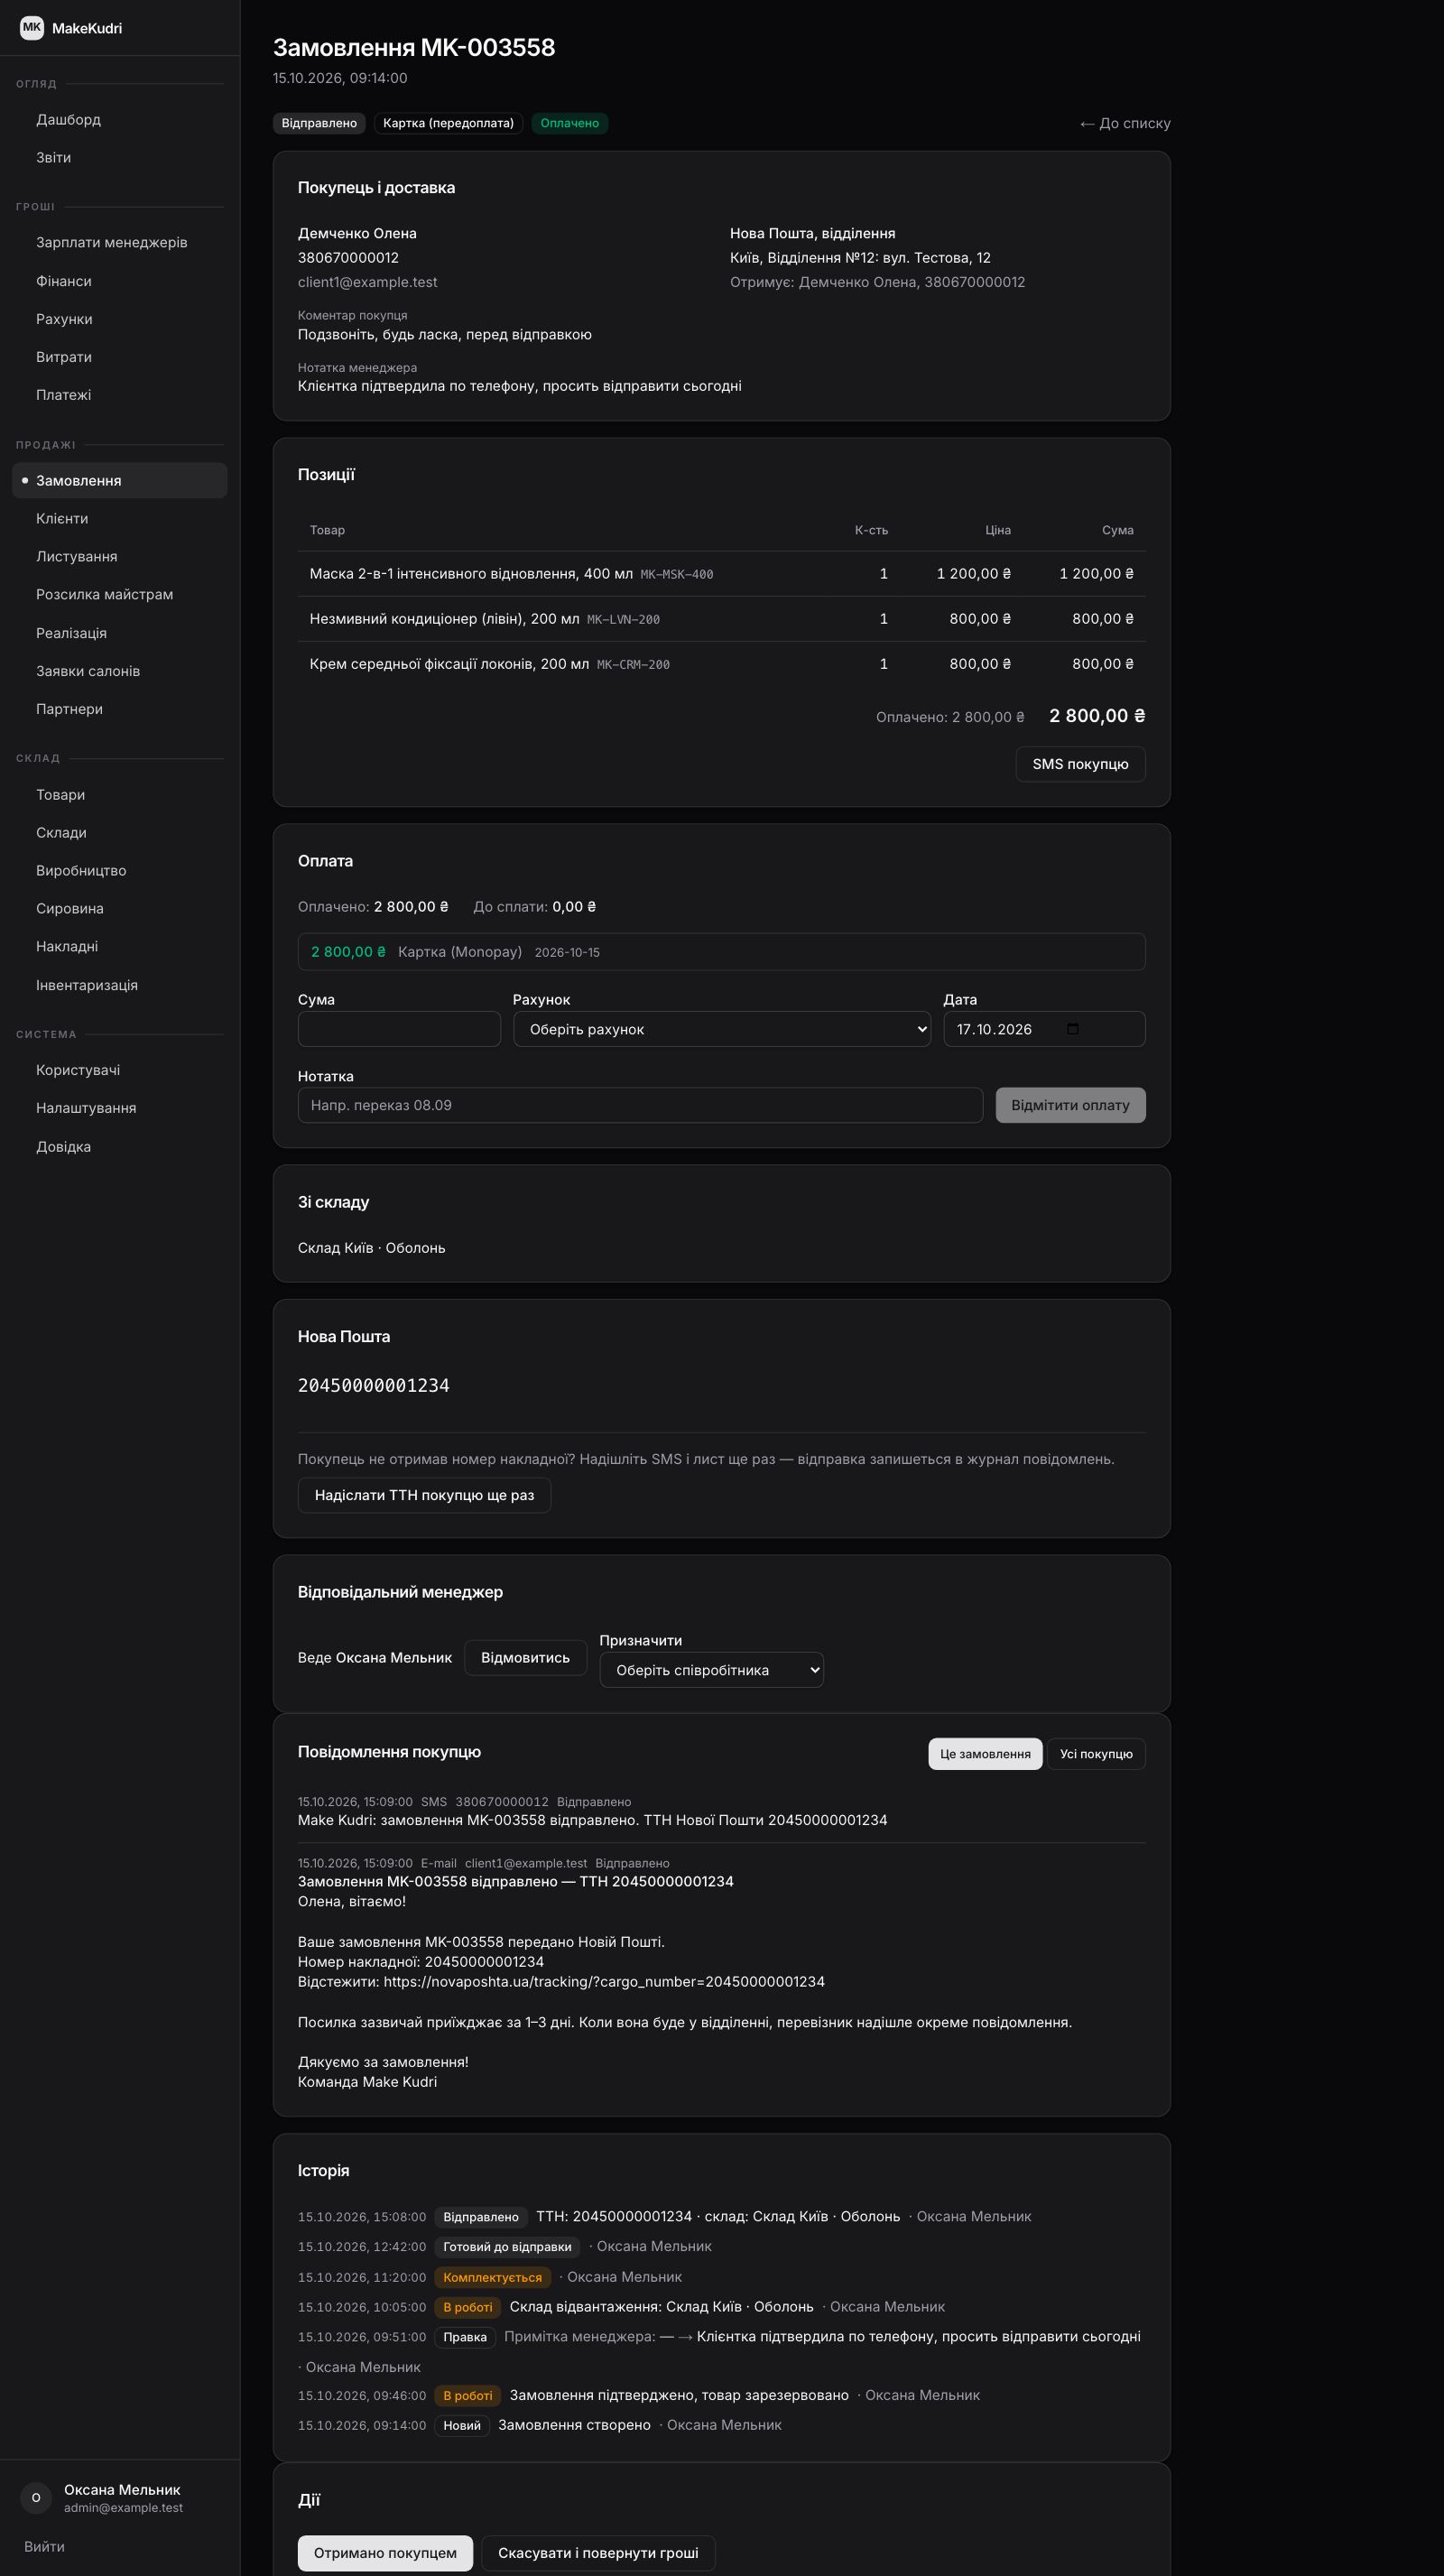
Task: Click the Оплачено status badge
Action: coord(570,124)
